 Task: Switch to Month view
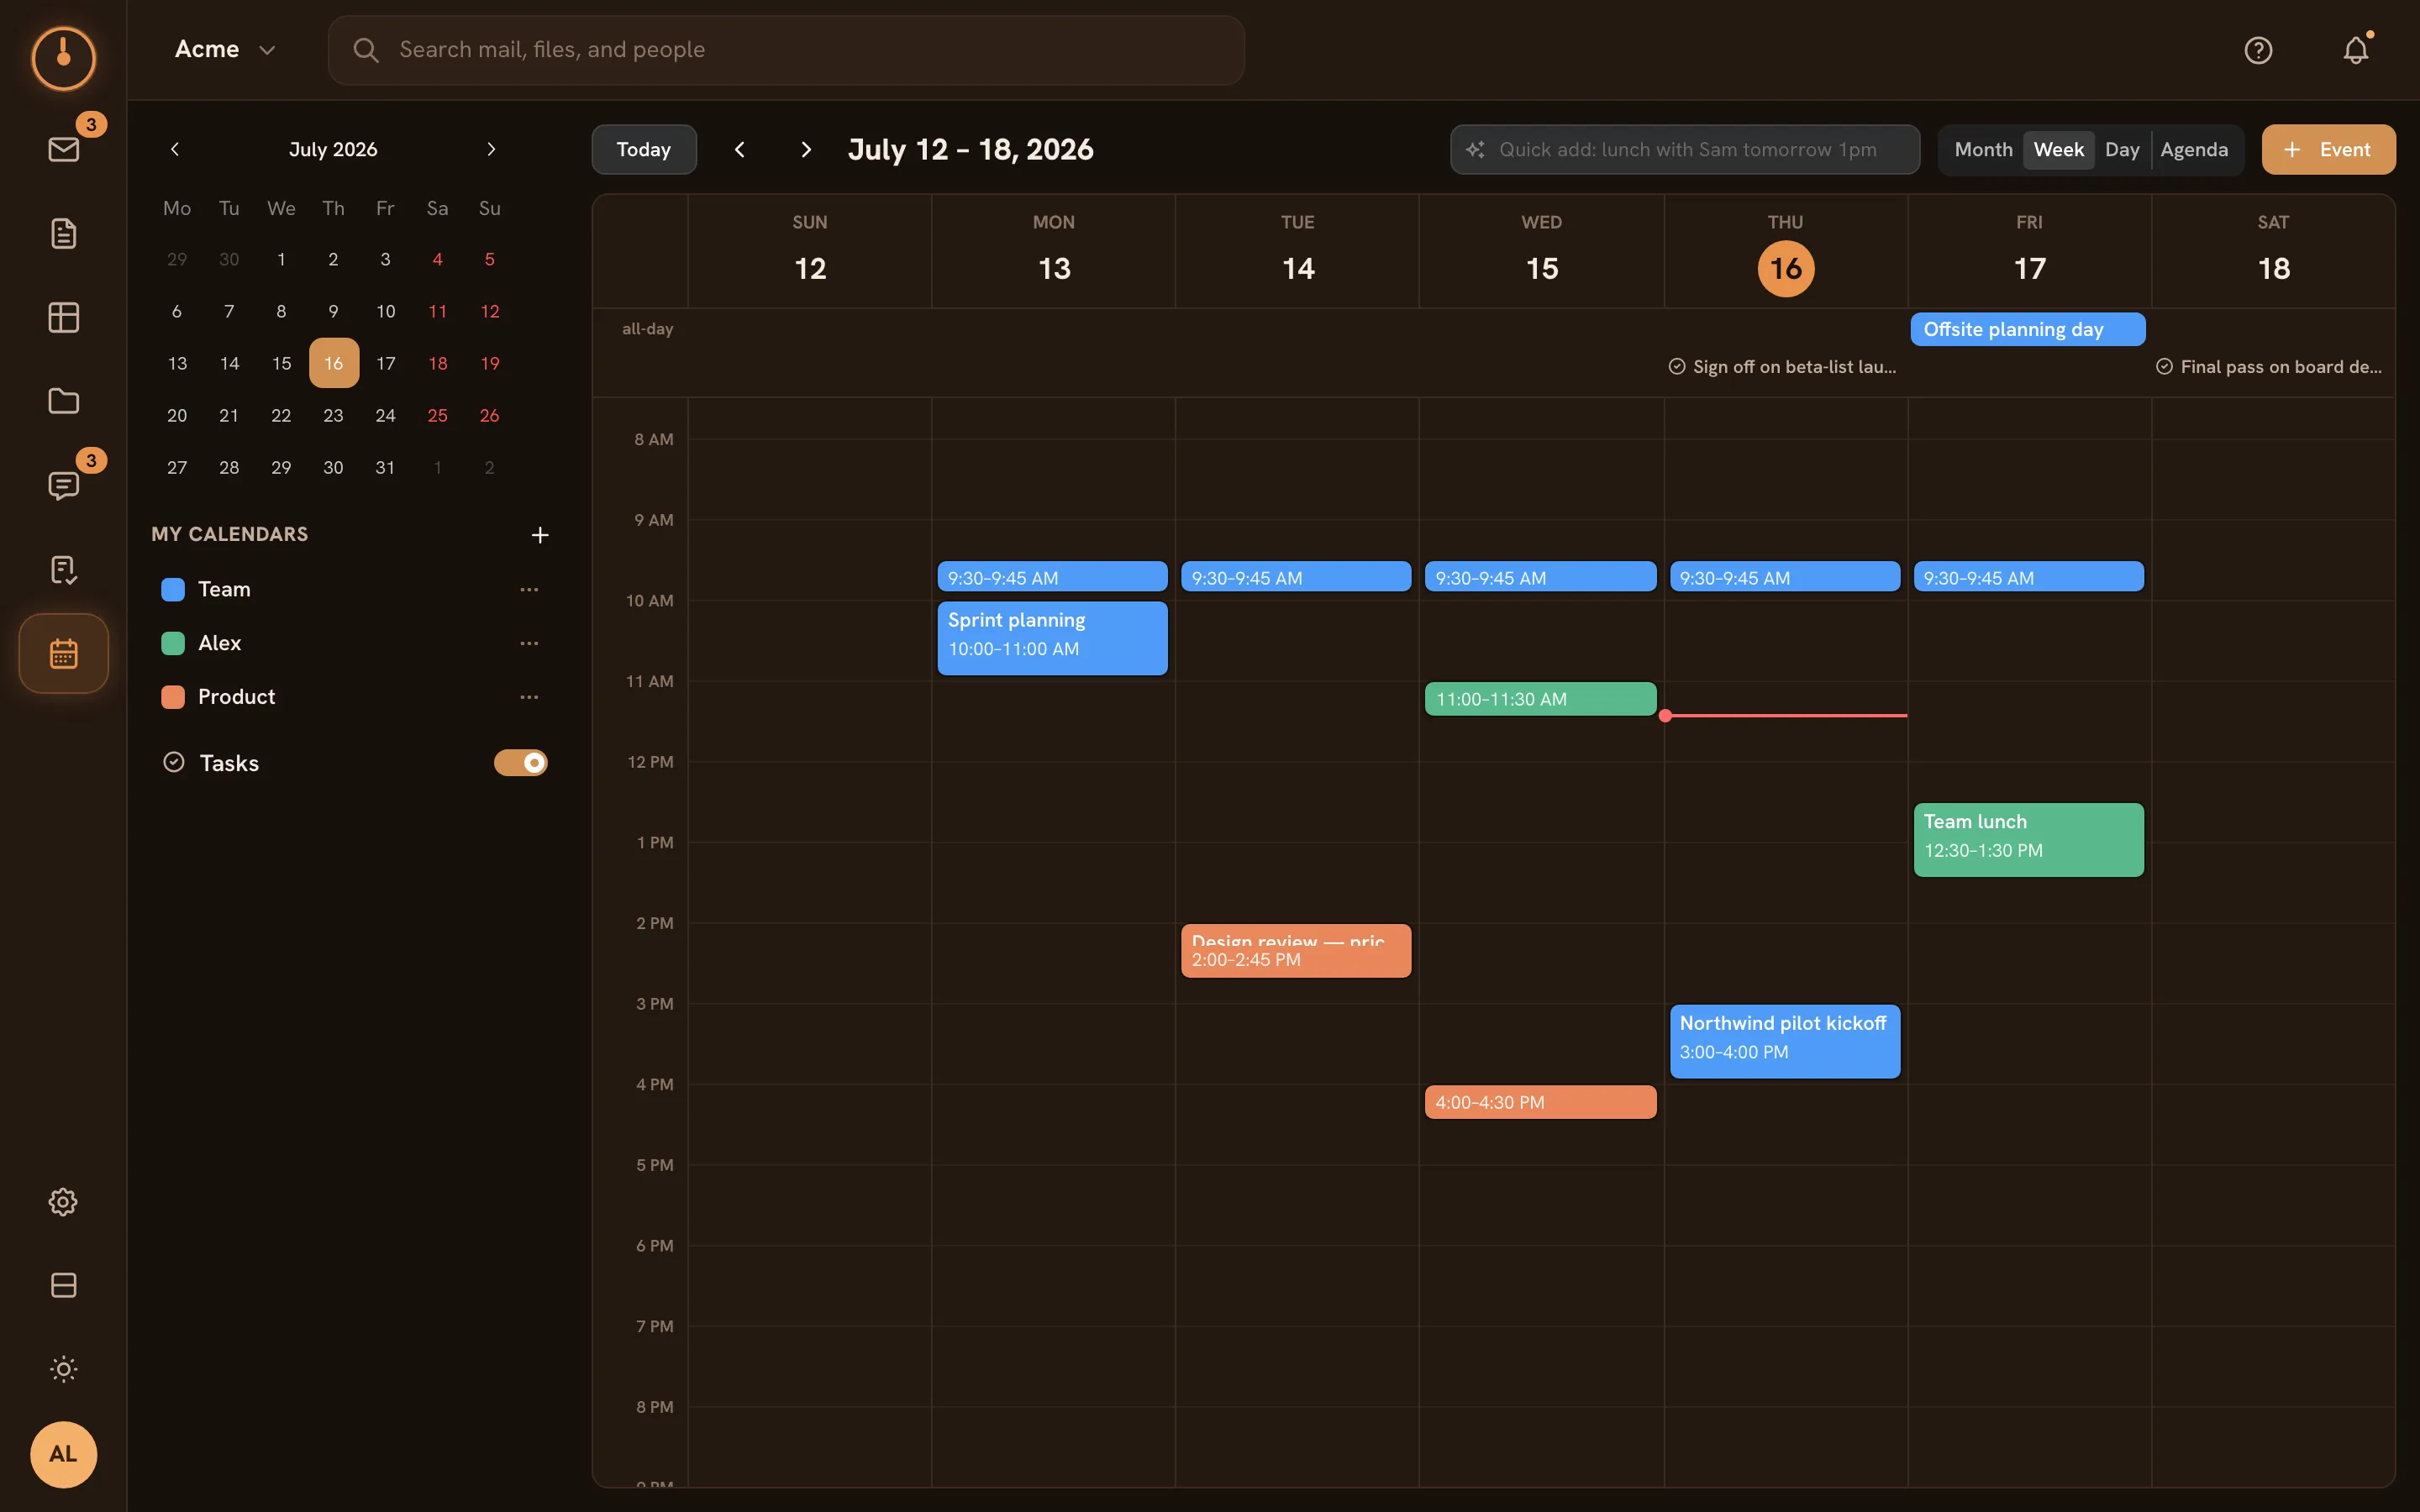point(1983,150)
